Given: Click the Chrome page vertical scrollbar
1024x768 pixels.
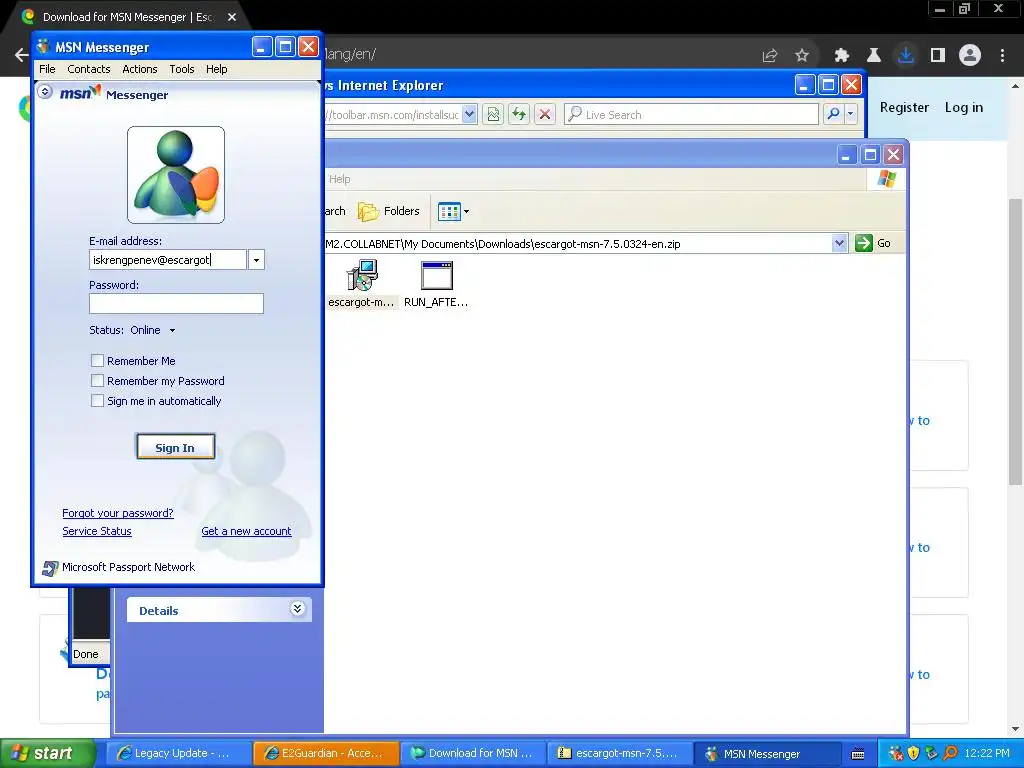Looking at the screenshot, I should [1015, 341].
